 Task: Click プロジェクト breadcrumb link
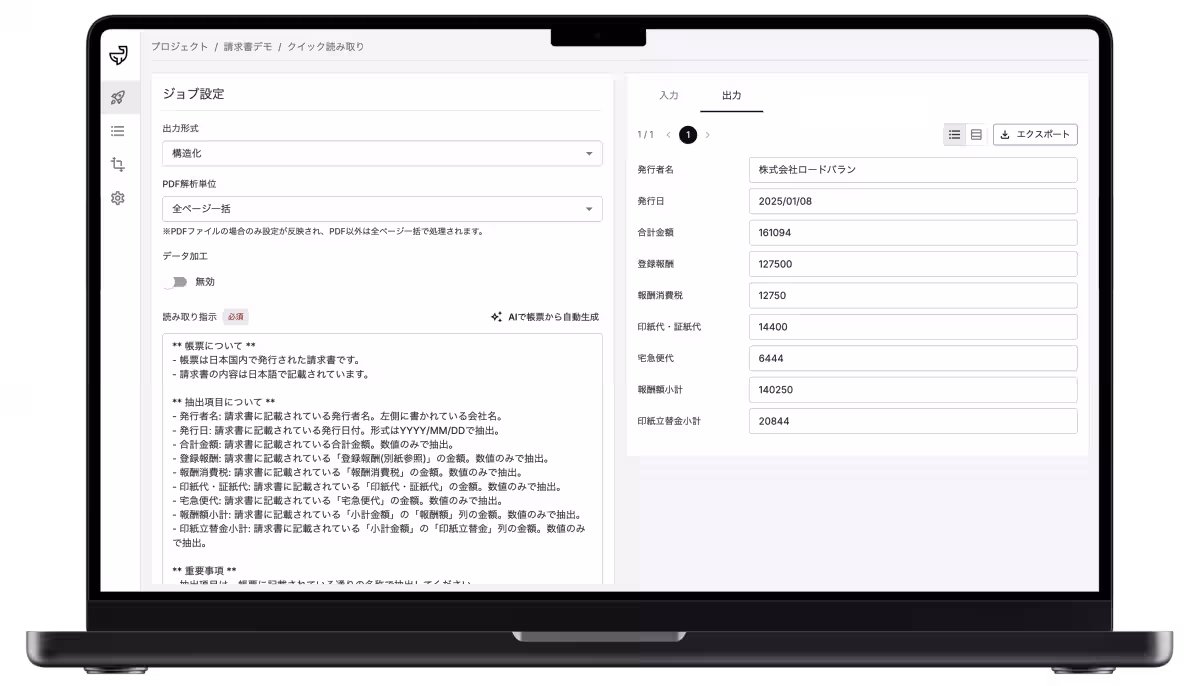point(180,47)
